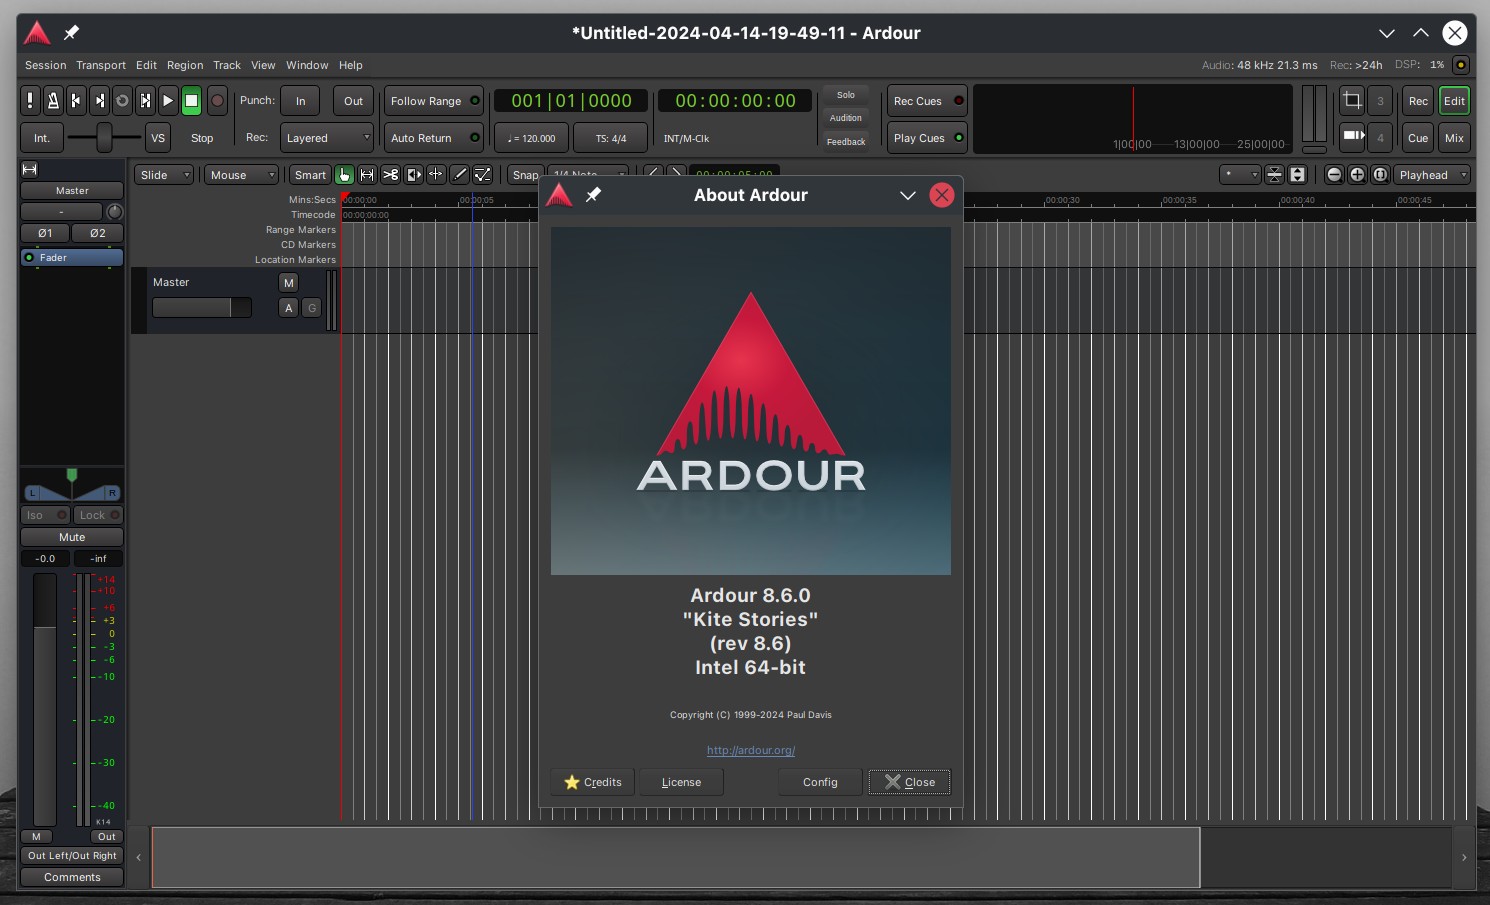Click the tempo 120.000 field
The height and width of the screenshot is (905, 1490).
point(531,138)
